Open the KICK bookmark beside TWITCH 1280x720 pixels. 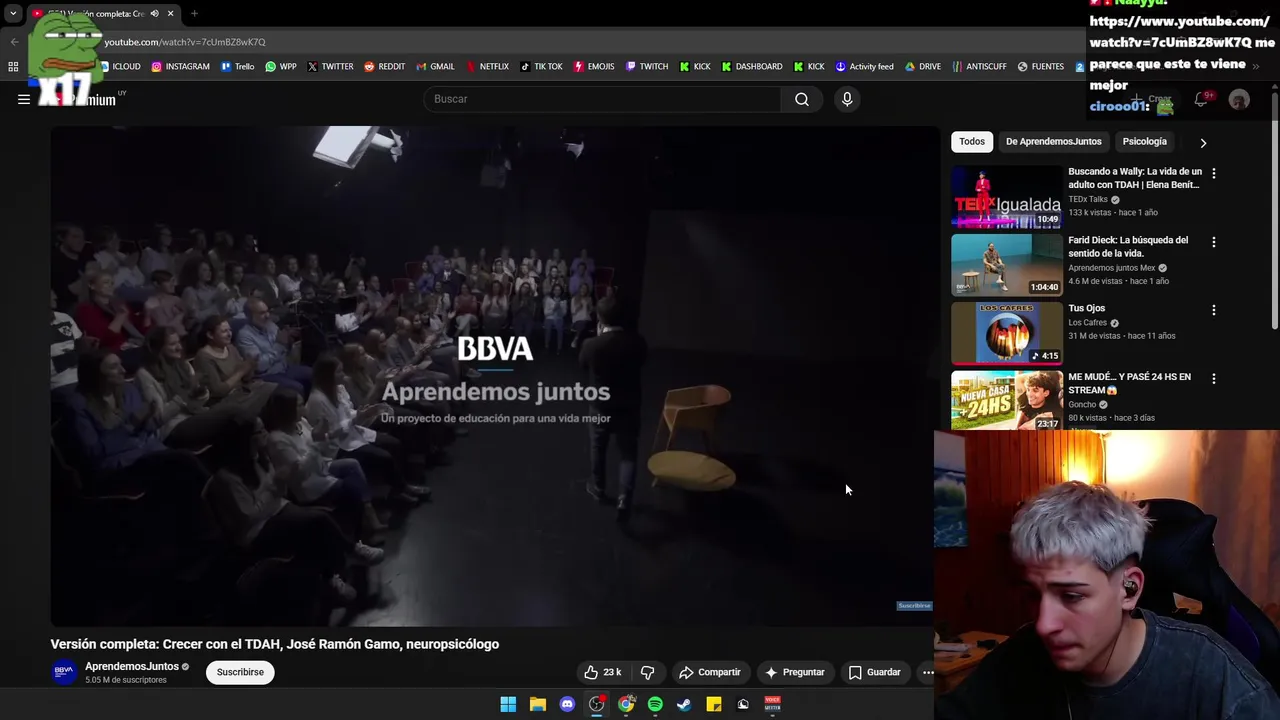click(695, 66)
